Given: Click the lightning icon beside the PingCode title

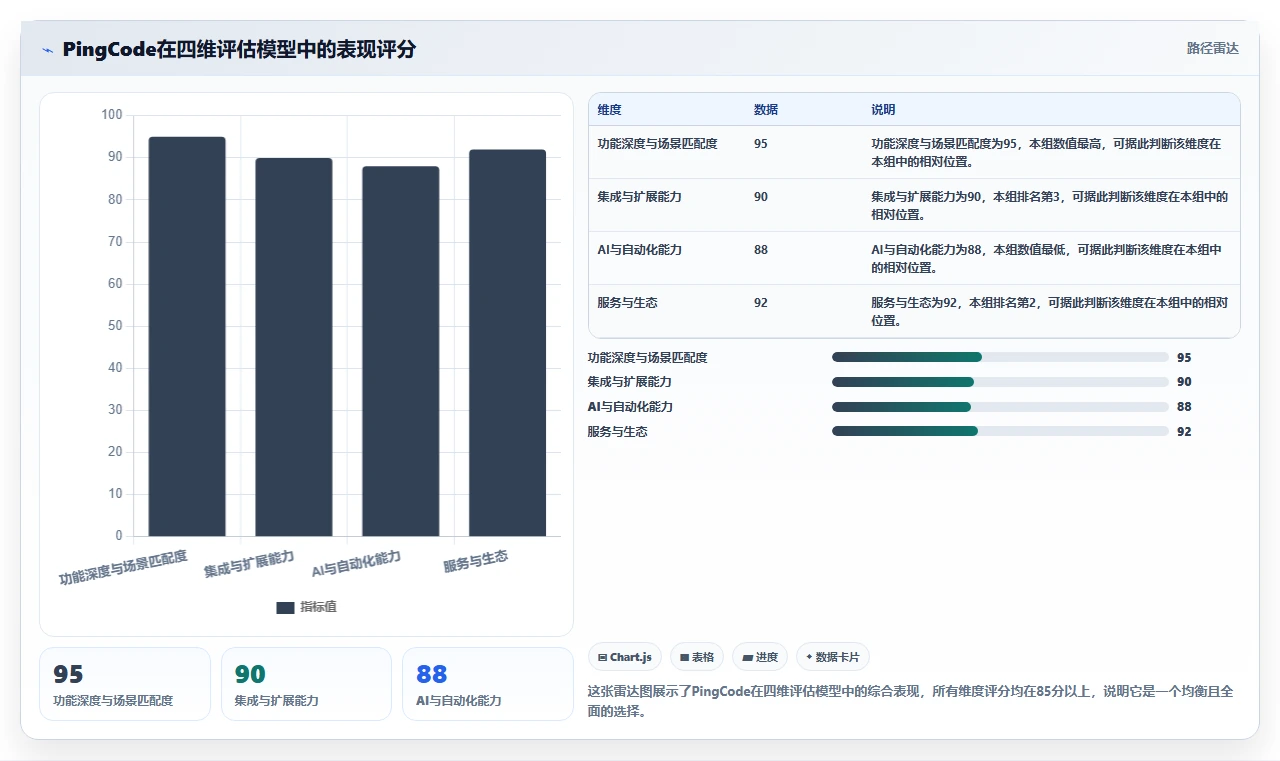Looking at the screenshot, I should coord(48,50).
